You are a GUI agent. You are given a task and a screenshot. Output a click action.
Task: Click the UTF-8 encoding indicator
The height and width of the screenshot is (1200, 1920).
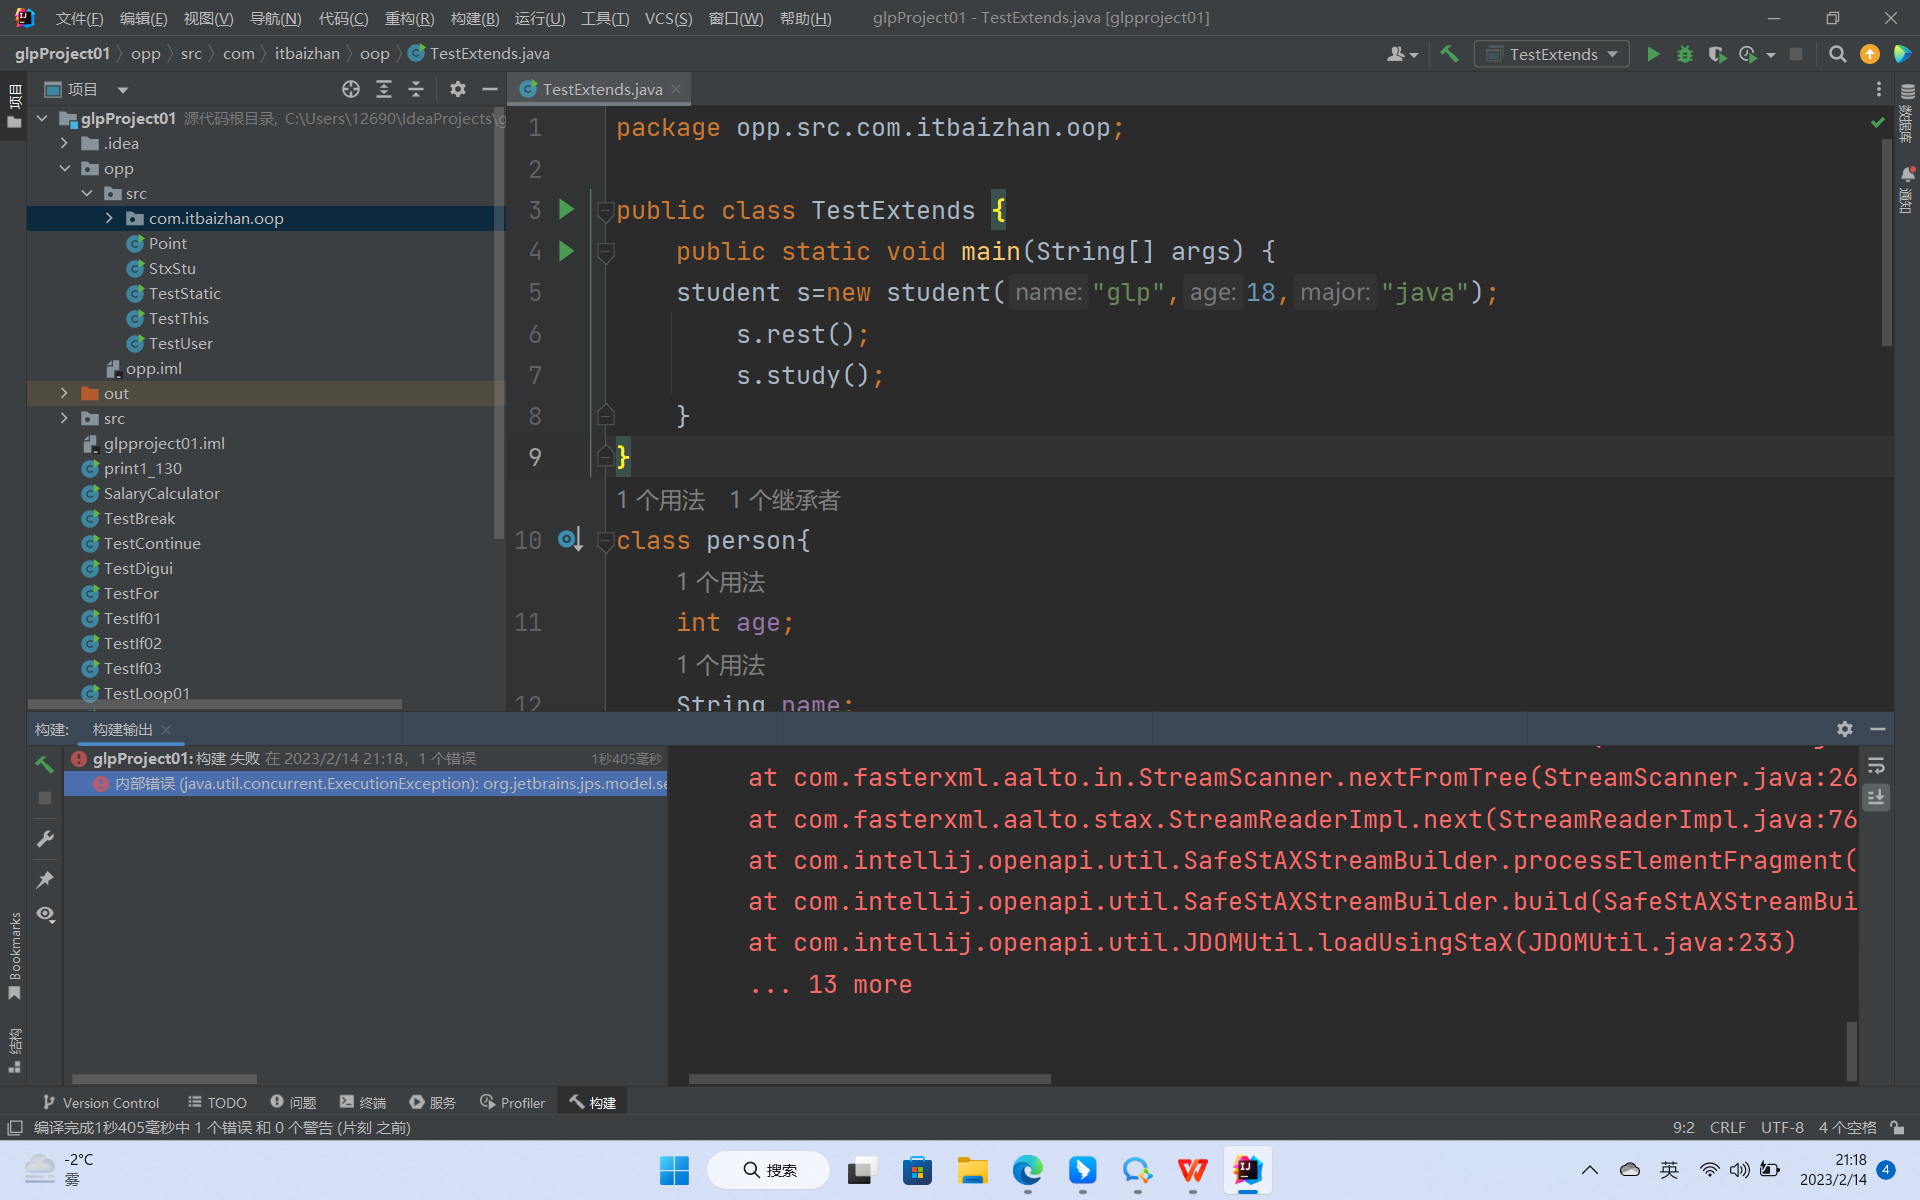1782,1127
